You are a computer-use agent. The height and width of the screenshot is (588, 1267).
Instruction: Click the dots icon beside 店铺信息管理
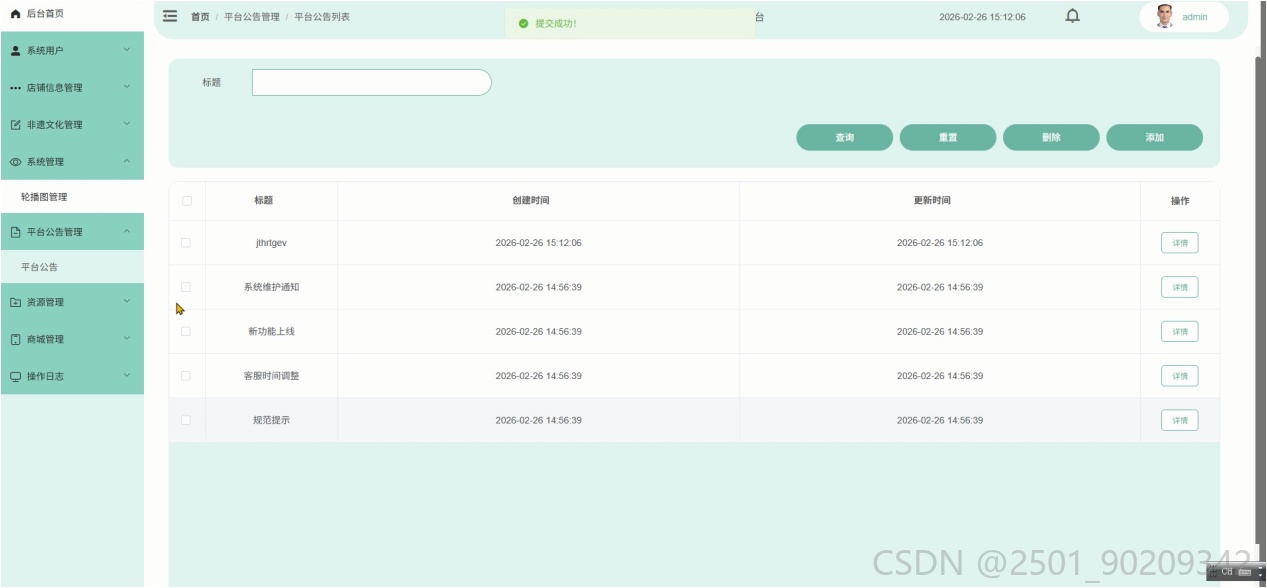pyautogui.click(x=15, y=88)
